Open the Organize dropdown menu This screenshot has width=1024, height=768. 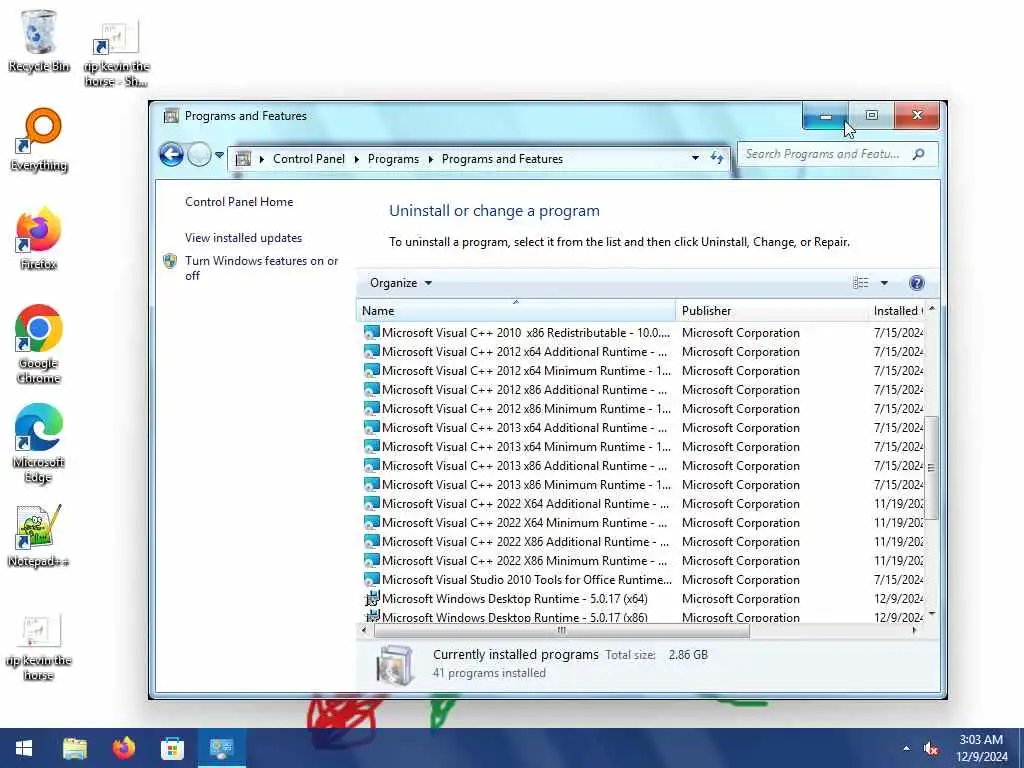coord(400,283)
